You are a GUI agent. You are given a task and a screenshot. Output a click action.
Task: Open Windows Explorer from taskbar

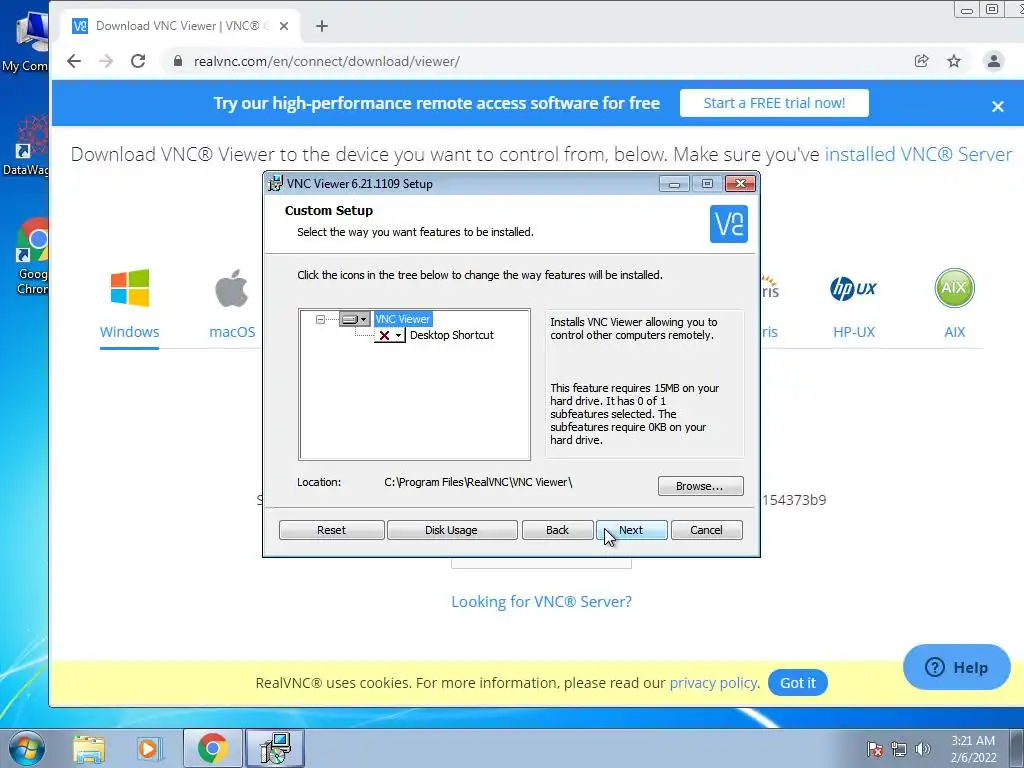click(89, 748)
